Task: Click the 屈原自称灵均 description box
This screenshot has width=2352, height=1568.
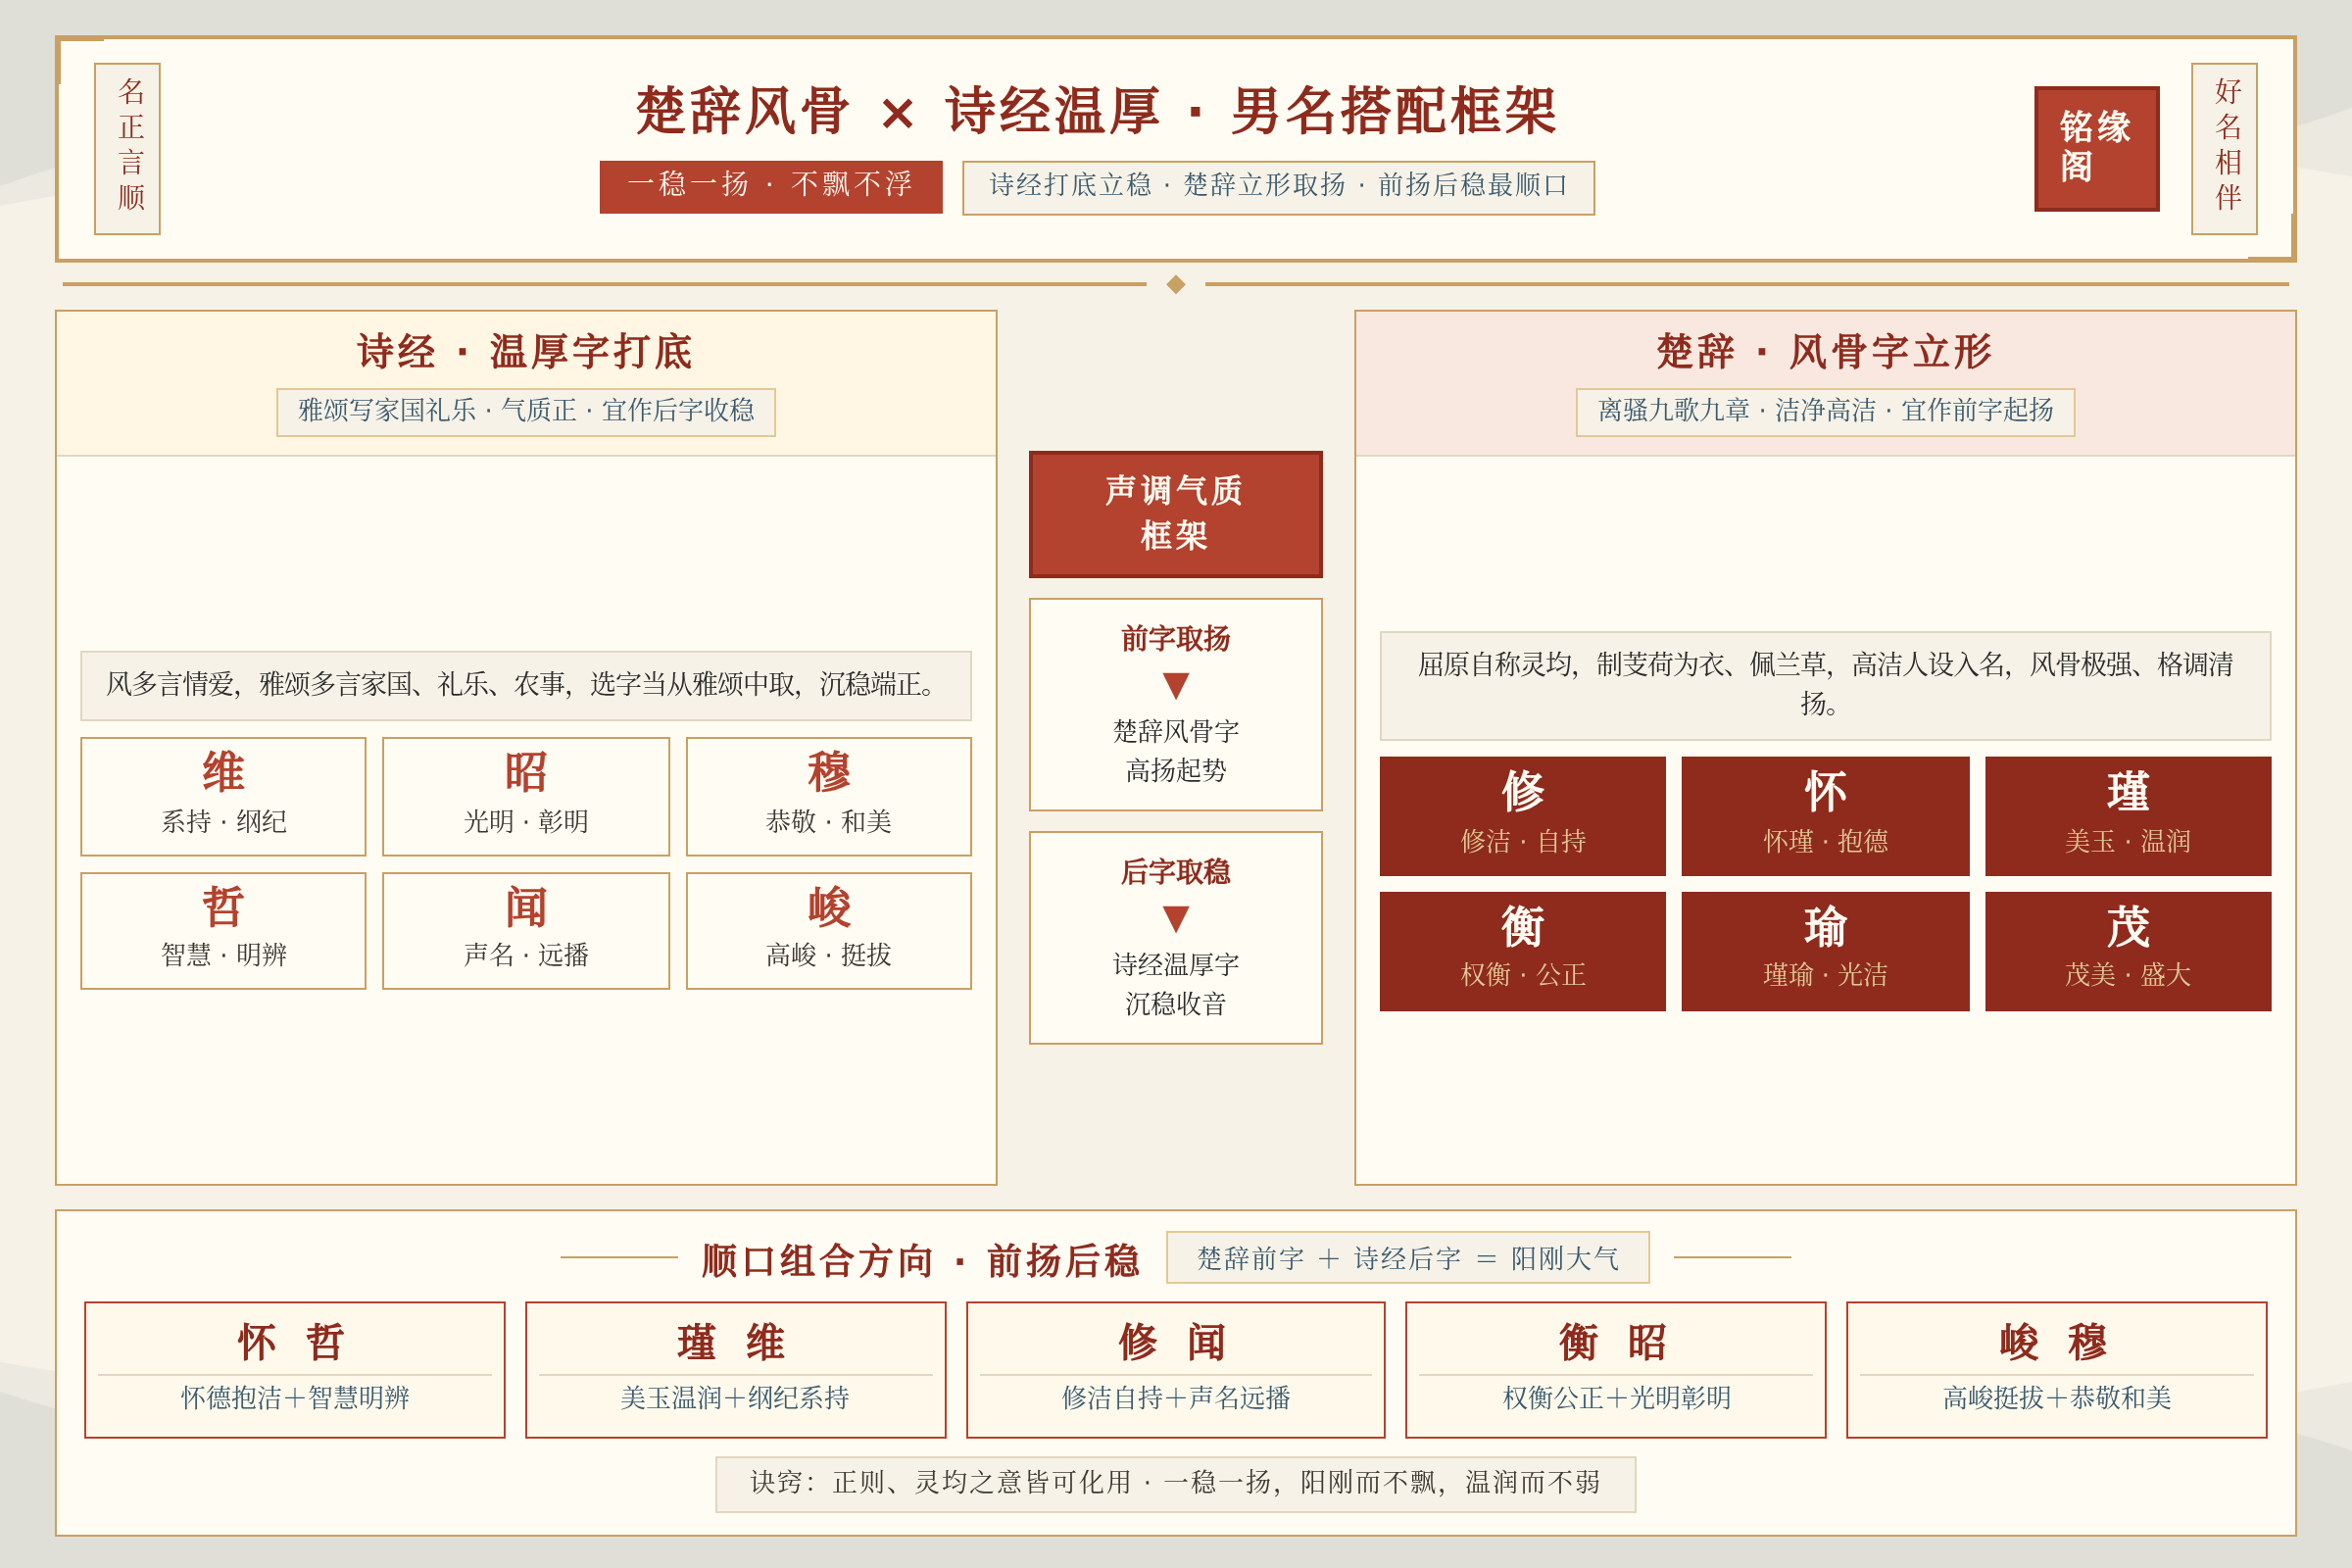Action: (x=1824, y=685)
